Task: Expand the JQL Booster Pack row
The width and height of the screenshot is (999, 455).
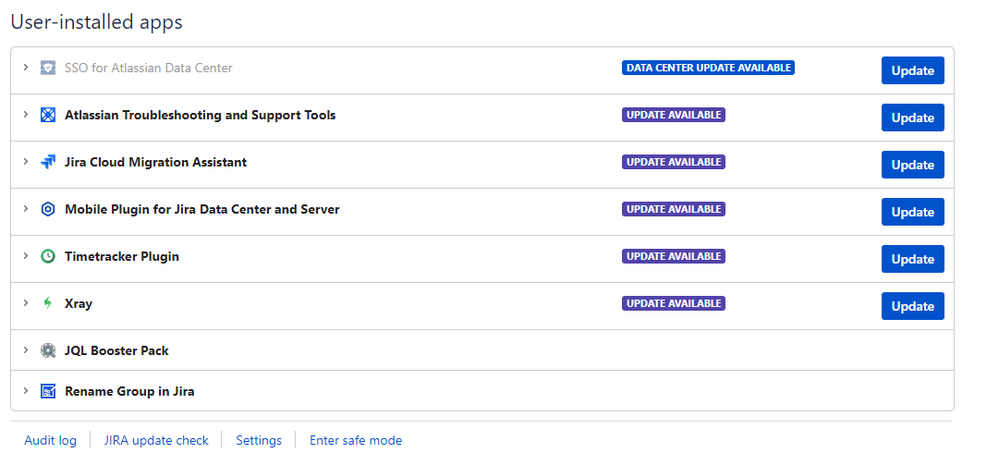Action: click(x=25, y=350)
